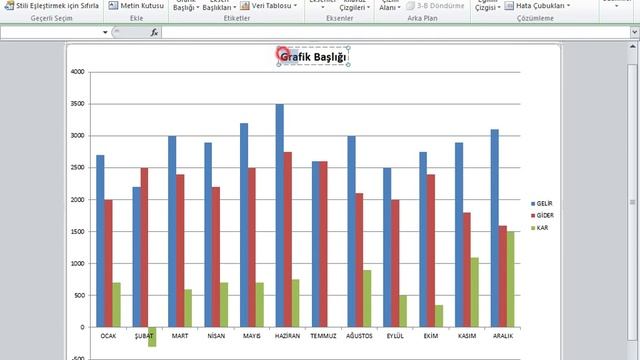
Task: Click the vertical scrollbar up arrow
Action: pyautogui.click(x=632, y=47)
